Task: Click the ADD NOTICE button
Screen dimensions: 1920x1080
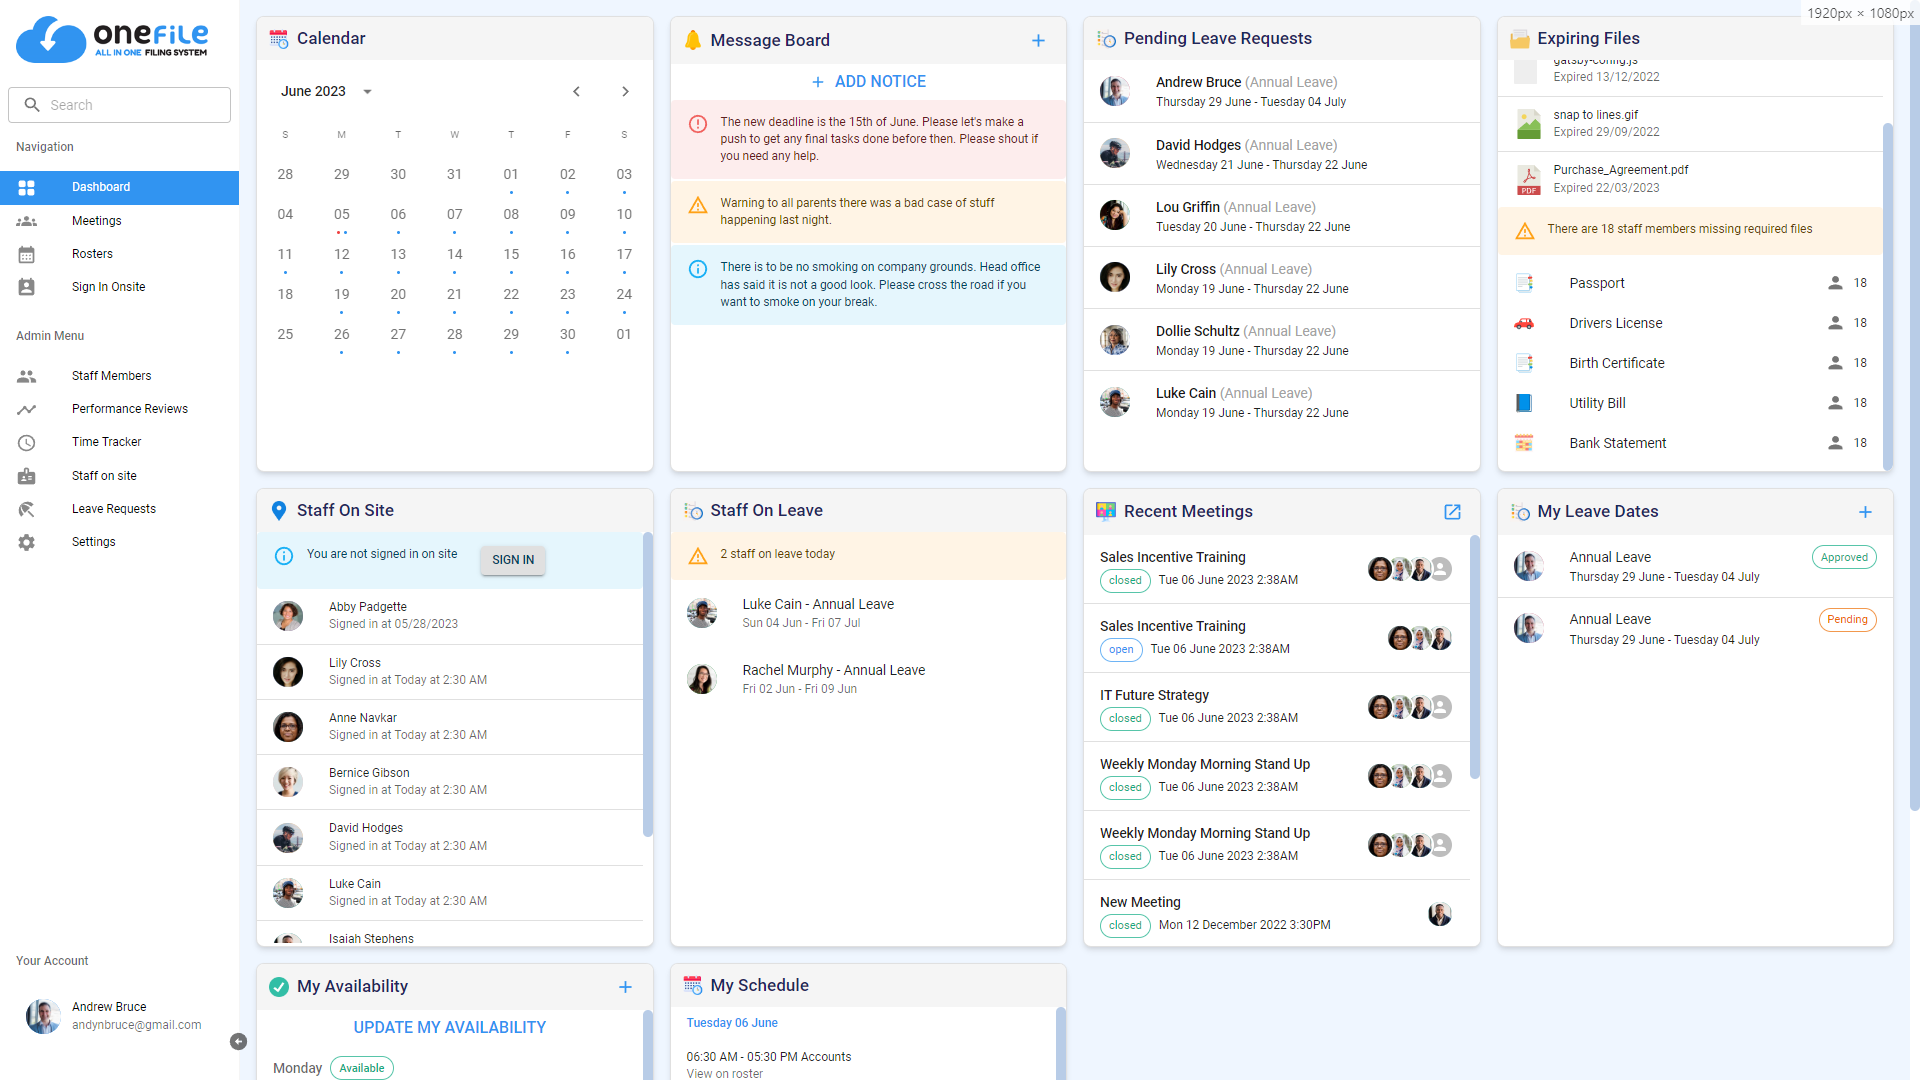Action: pos(868,81)
